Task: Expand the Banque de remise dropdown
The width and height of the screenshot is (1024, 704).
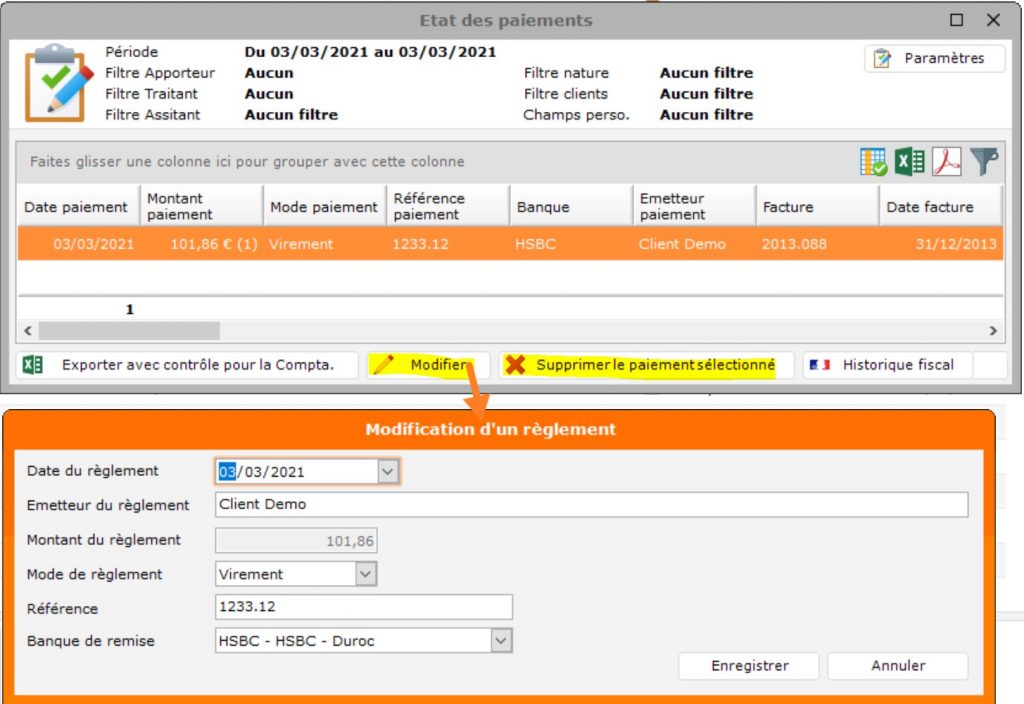Action: coord(501,640)
